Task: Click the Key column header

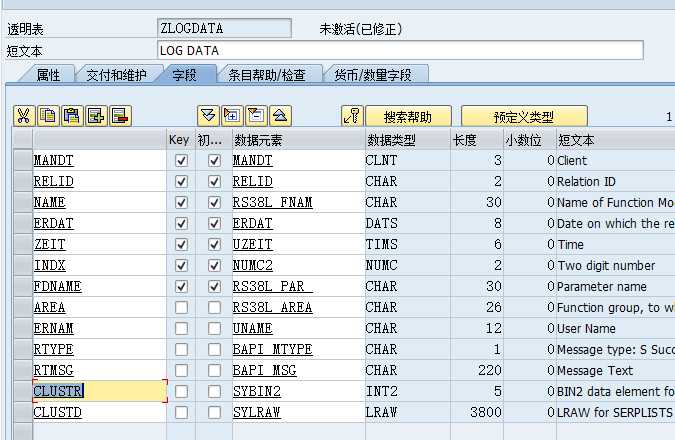Action: tap(180, 140)
